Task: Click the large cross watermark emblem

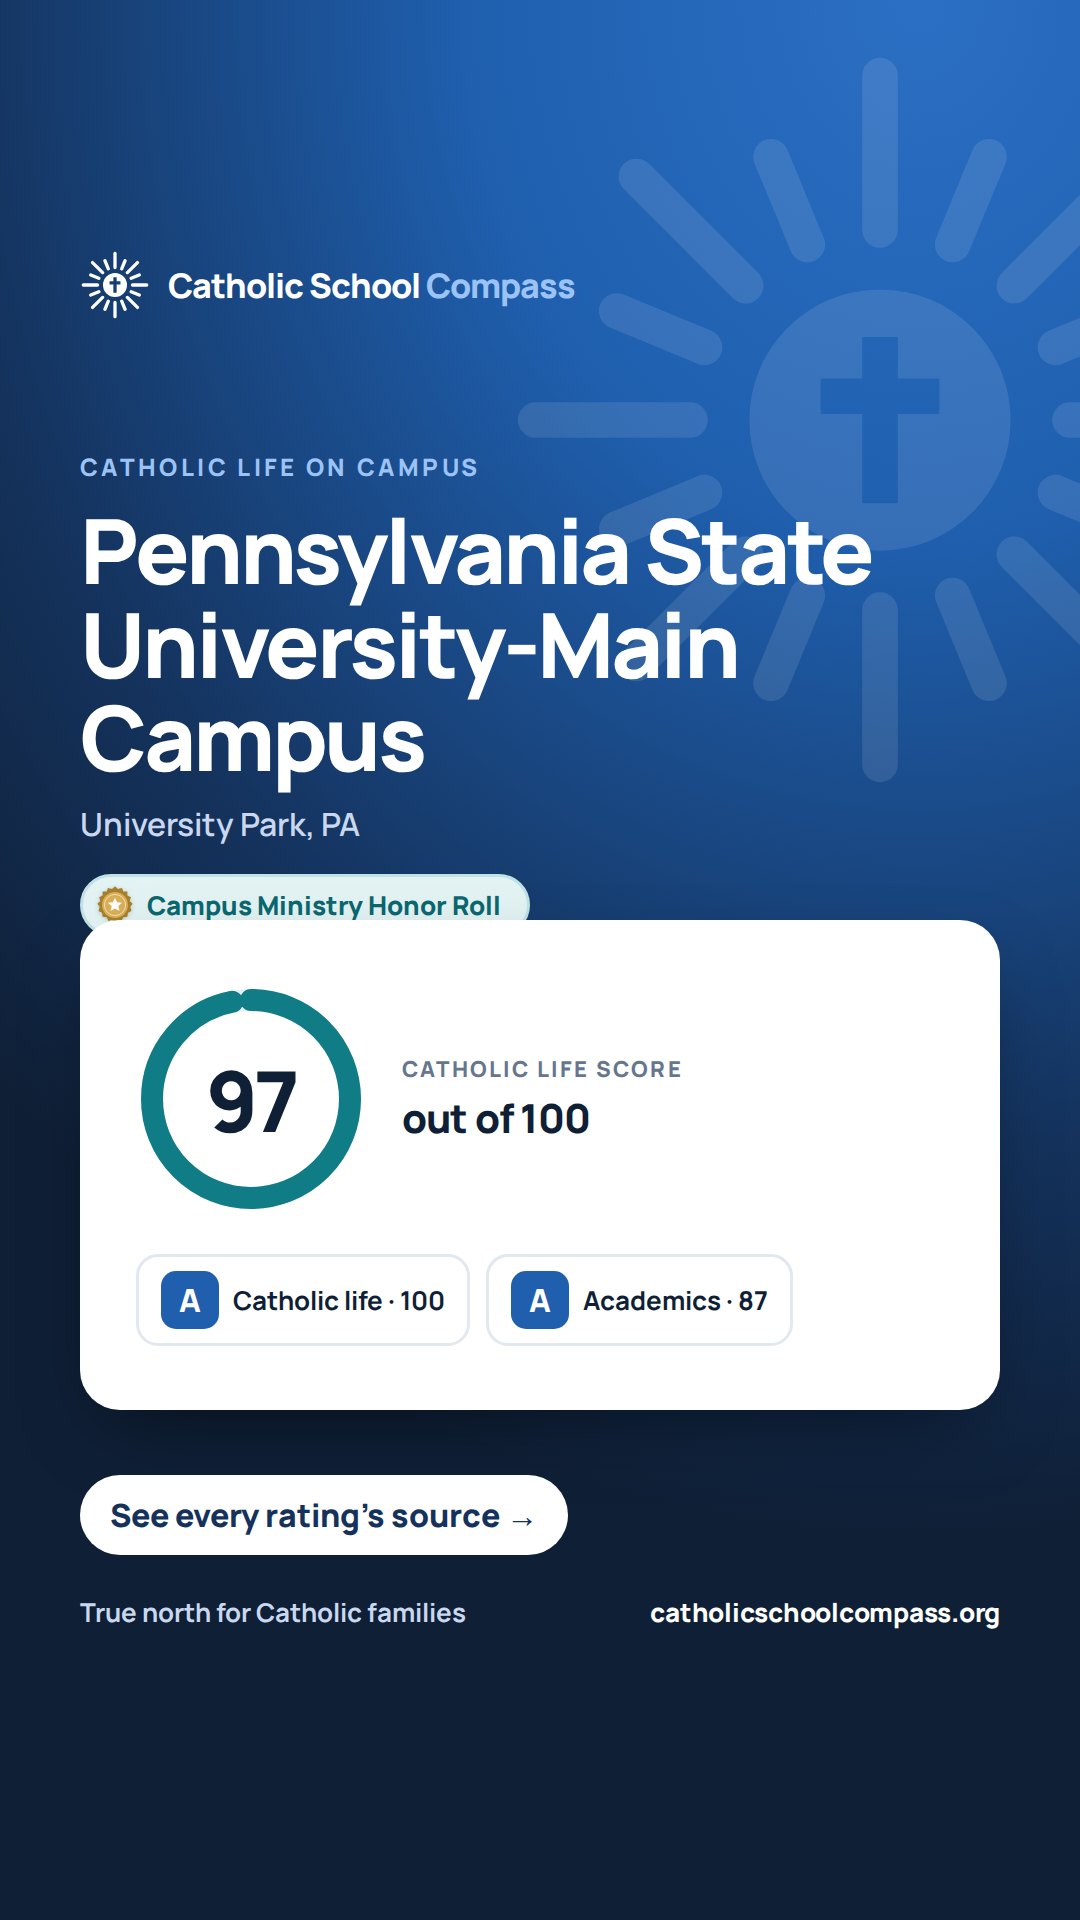Action: (x=880, y=420)
